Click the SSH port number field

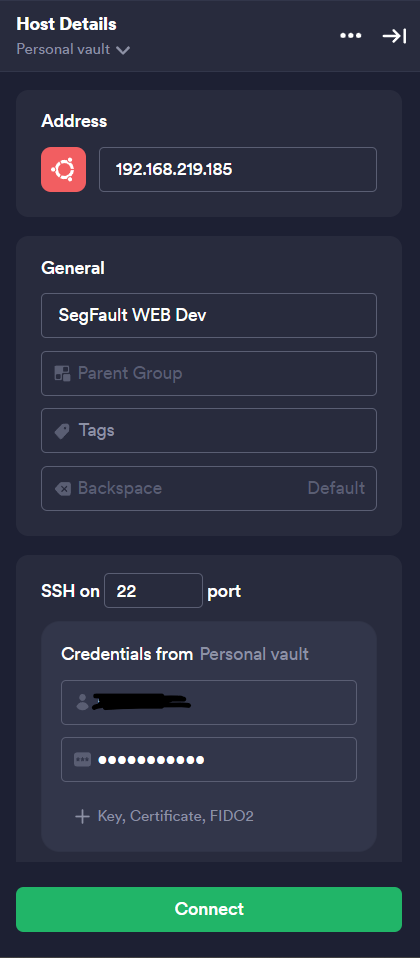pyautogui.click(x=153, y=591)
